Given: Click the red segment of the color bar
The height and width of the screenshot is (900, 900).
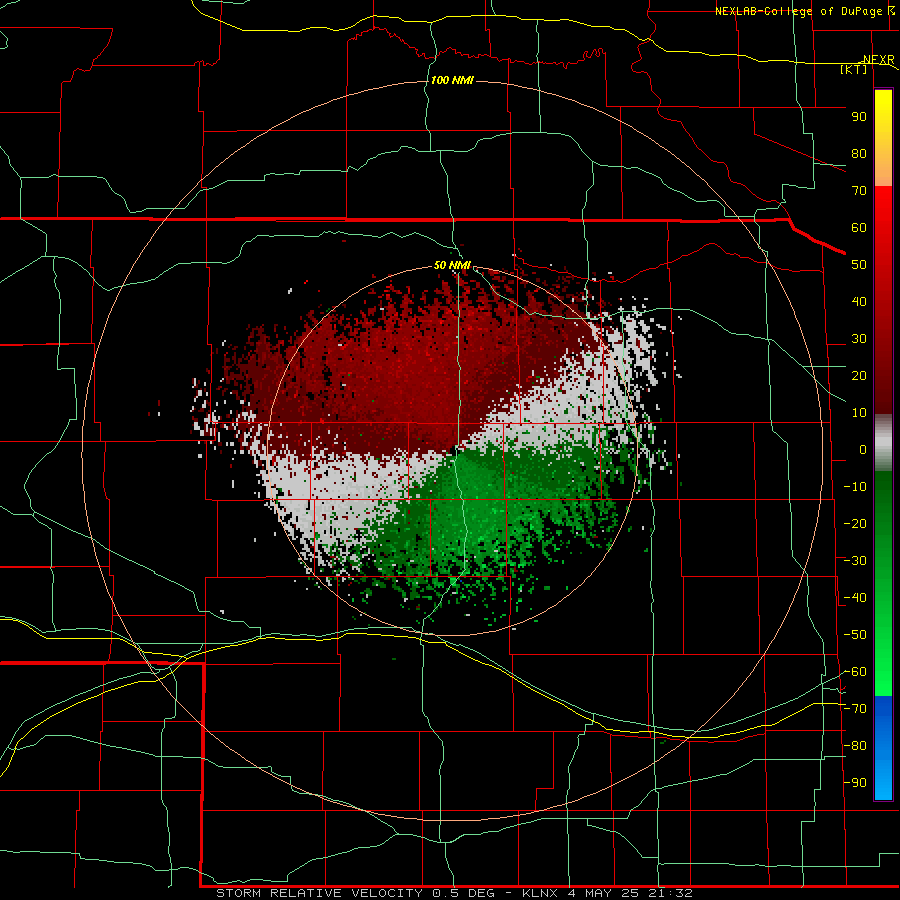Looking at the screenshot, I should pos(883,300).
